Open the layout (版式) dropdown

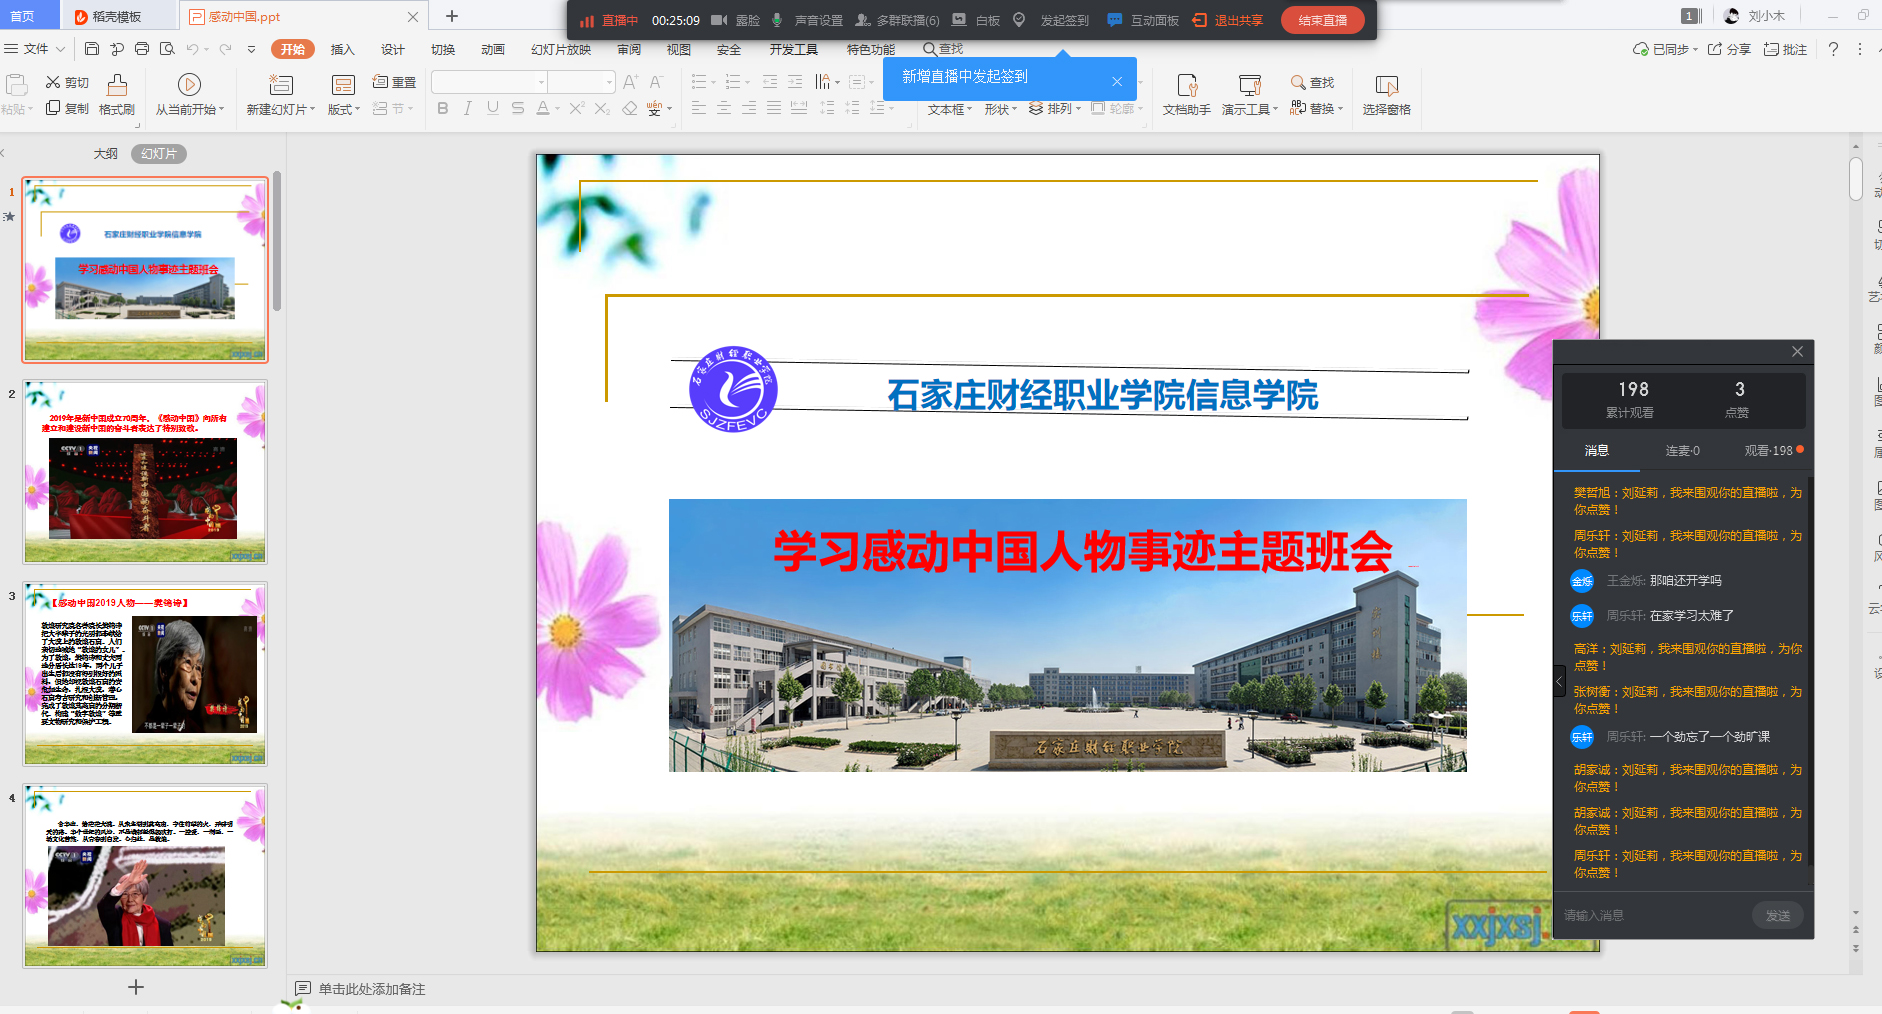343,110
